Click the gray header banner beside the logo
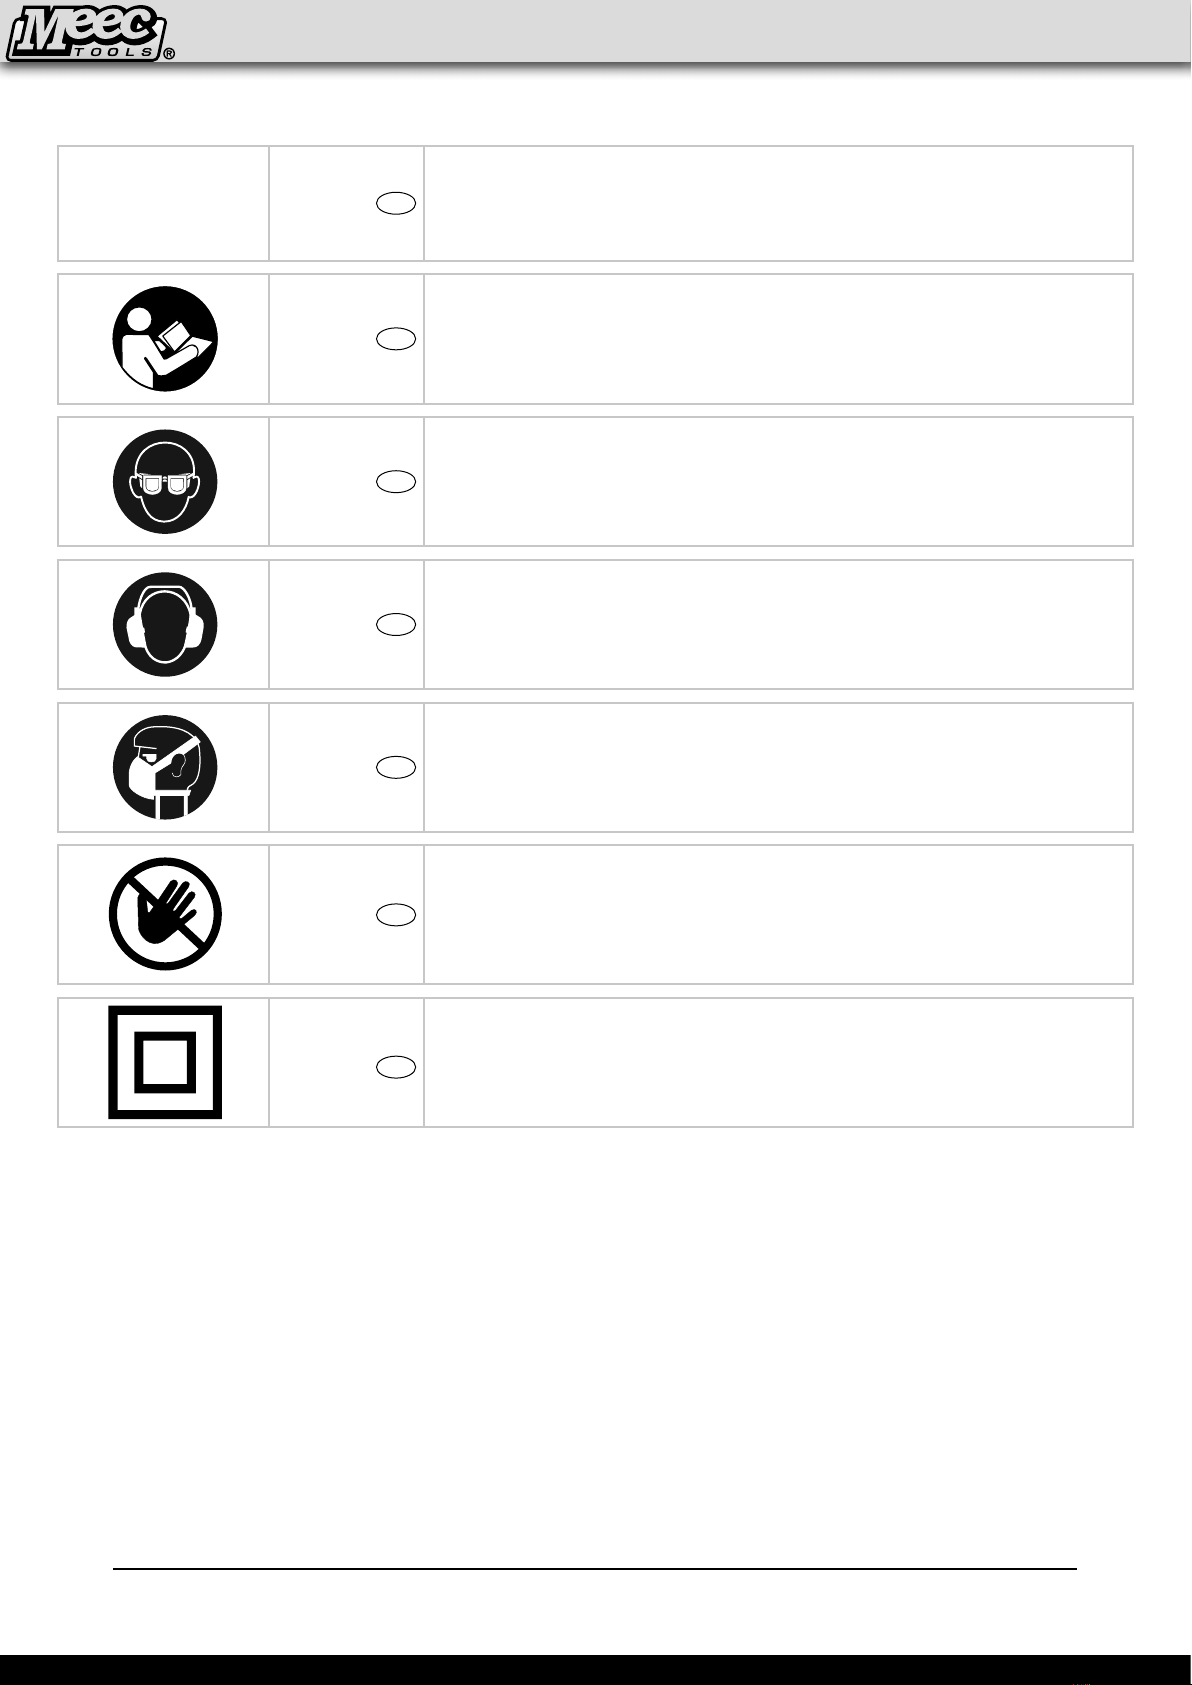The height and width of the screenshot is (1685, 1192). [680, 31]
